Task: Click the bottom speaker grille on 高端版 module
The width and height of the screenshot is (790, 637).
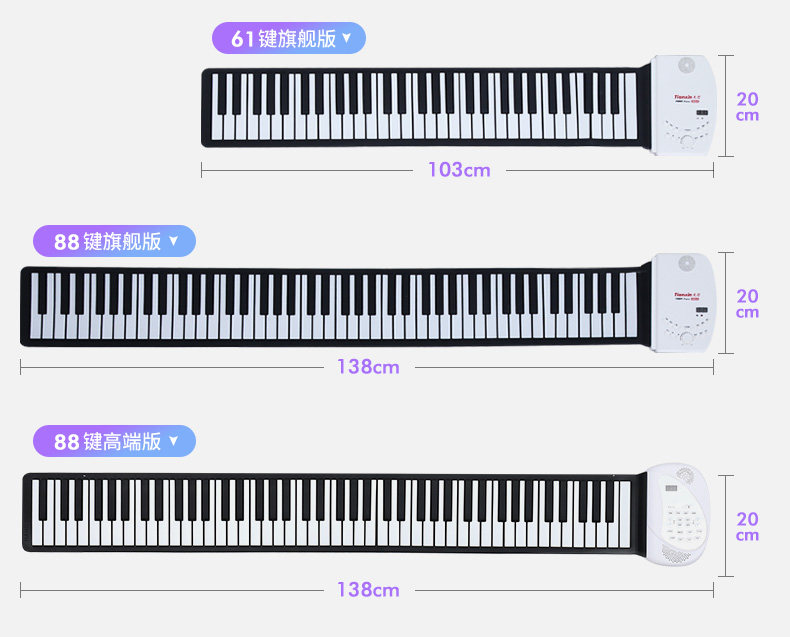Action: click(x=677, y=554)
